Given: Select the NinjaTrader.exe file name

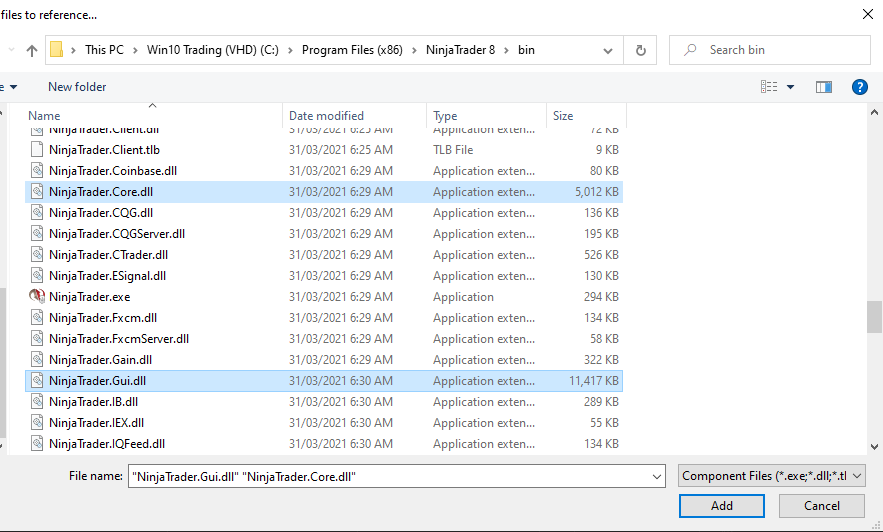Looking at the screenshot, I should pyautogui.click(x=90, y=297).
